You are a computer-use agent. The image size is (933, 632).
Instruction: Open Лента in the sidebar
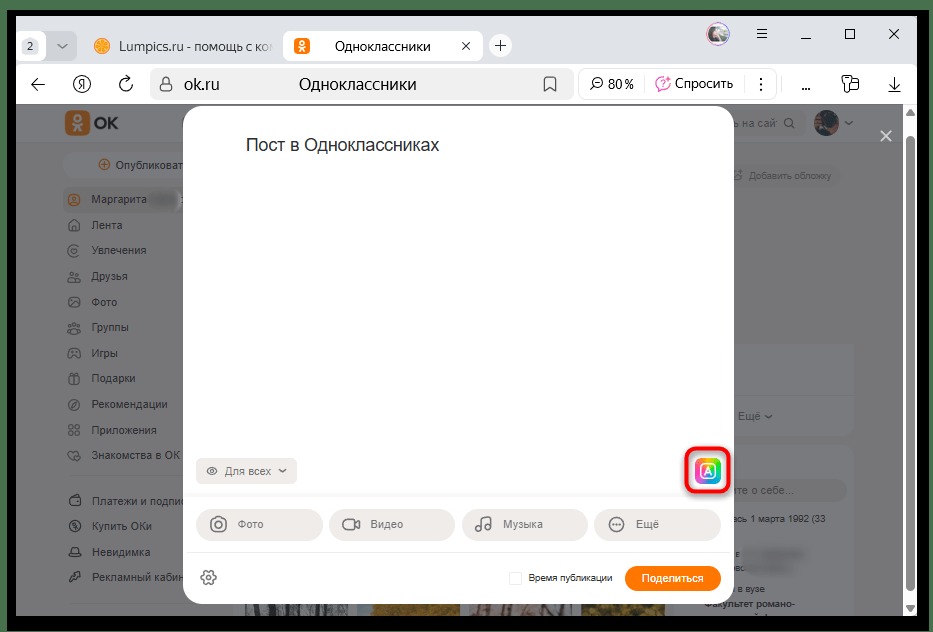(x=107, y=225)
